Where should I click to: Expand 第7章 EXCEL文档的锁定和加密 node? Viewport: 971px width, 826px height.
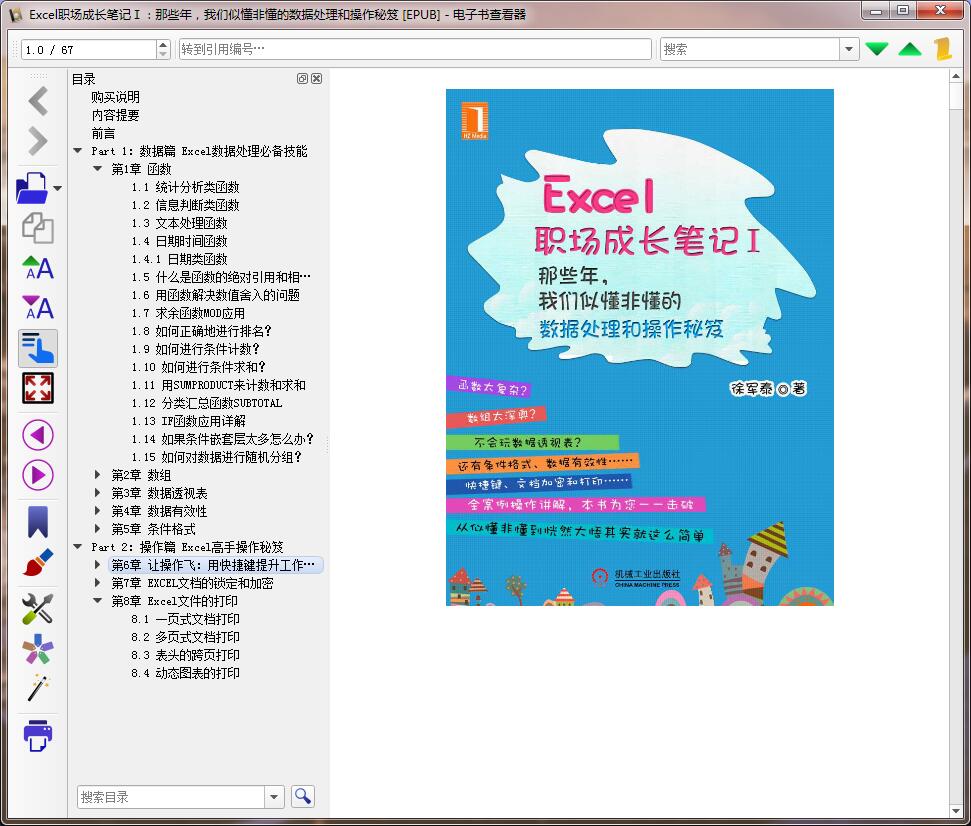click(x=97, y=582)
